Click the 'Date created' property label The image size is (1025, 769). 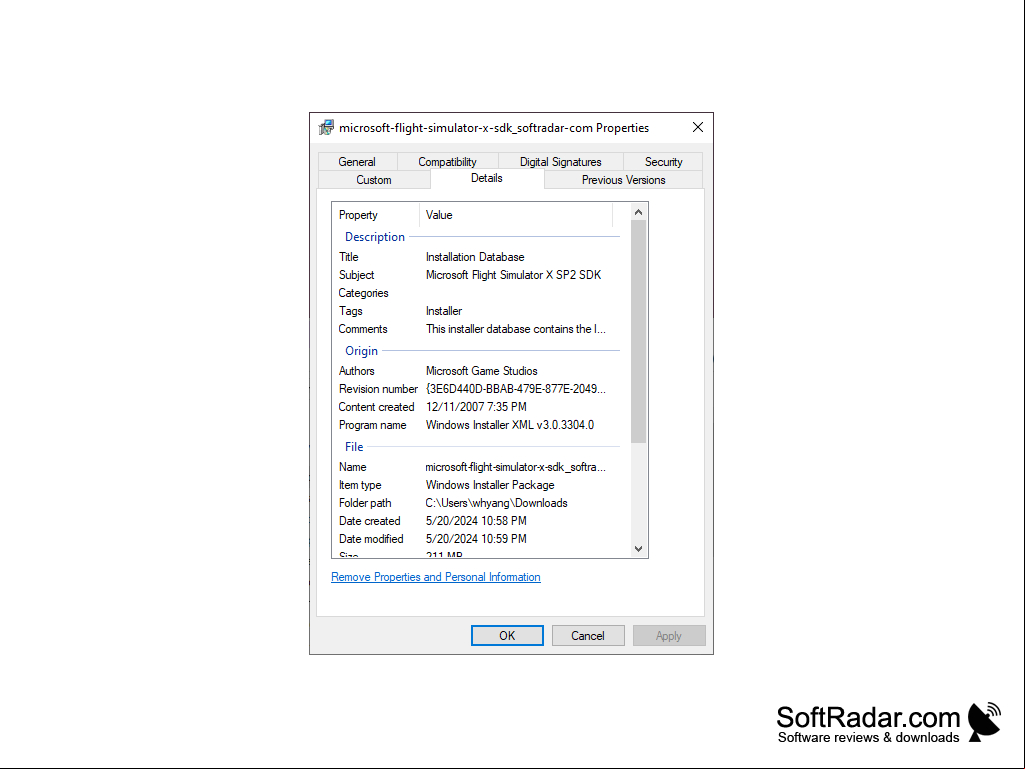coord(369,521)
